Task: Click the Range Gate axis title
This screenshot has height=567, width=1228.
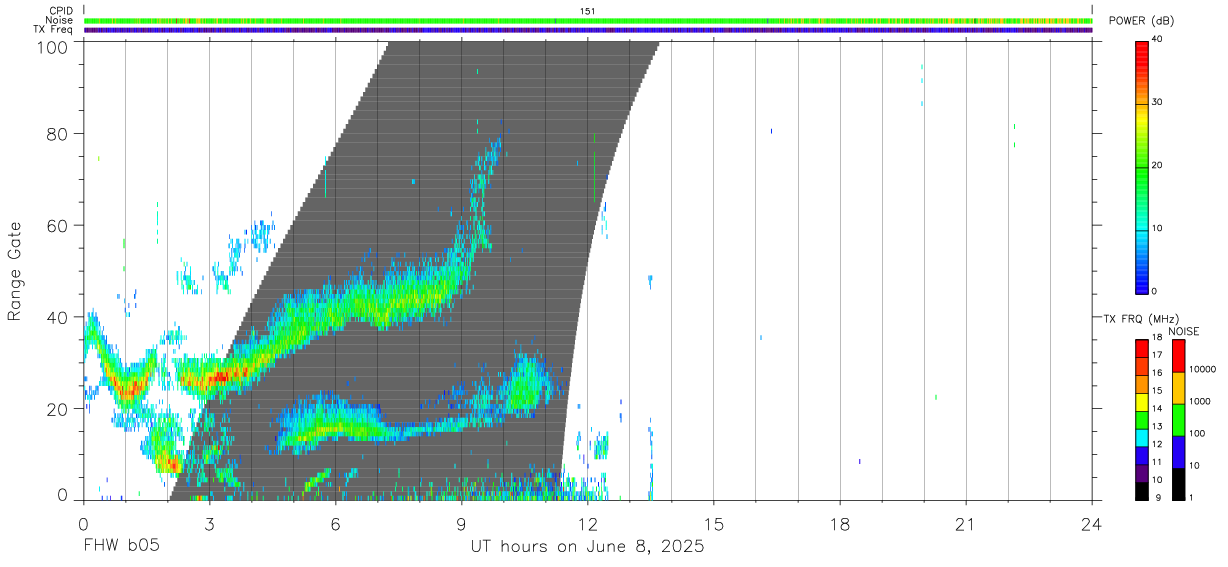Action: 15,271
